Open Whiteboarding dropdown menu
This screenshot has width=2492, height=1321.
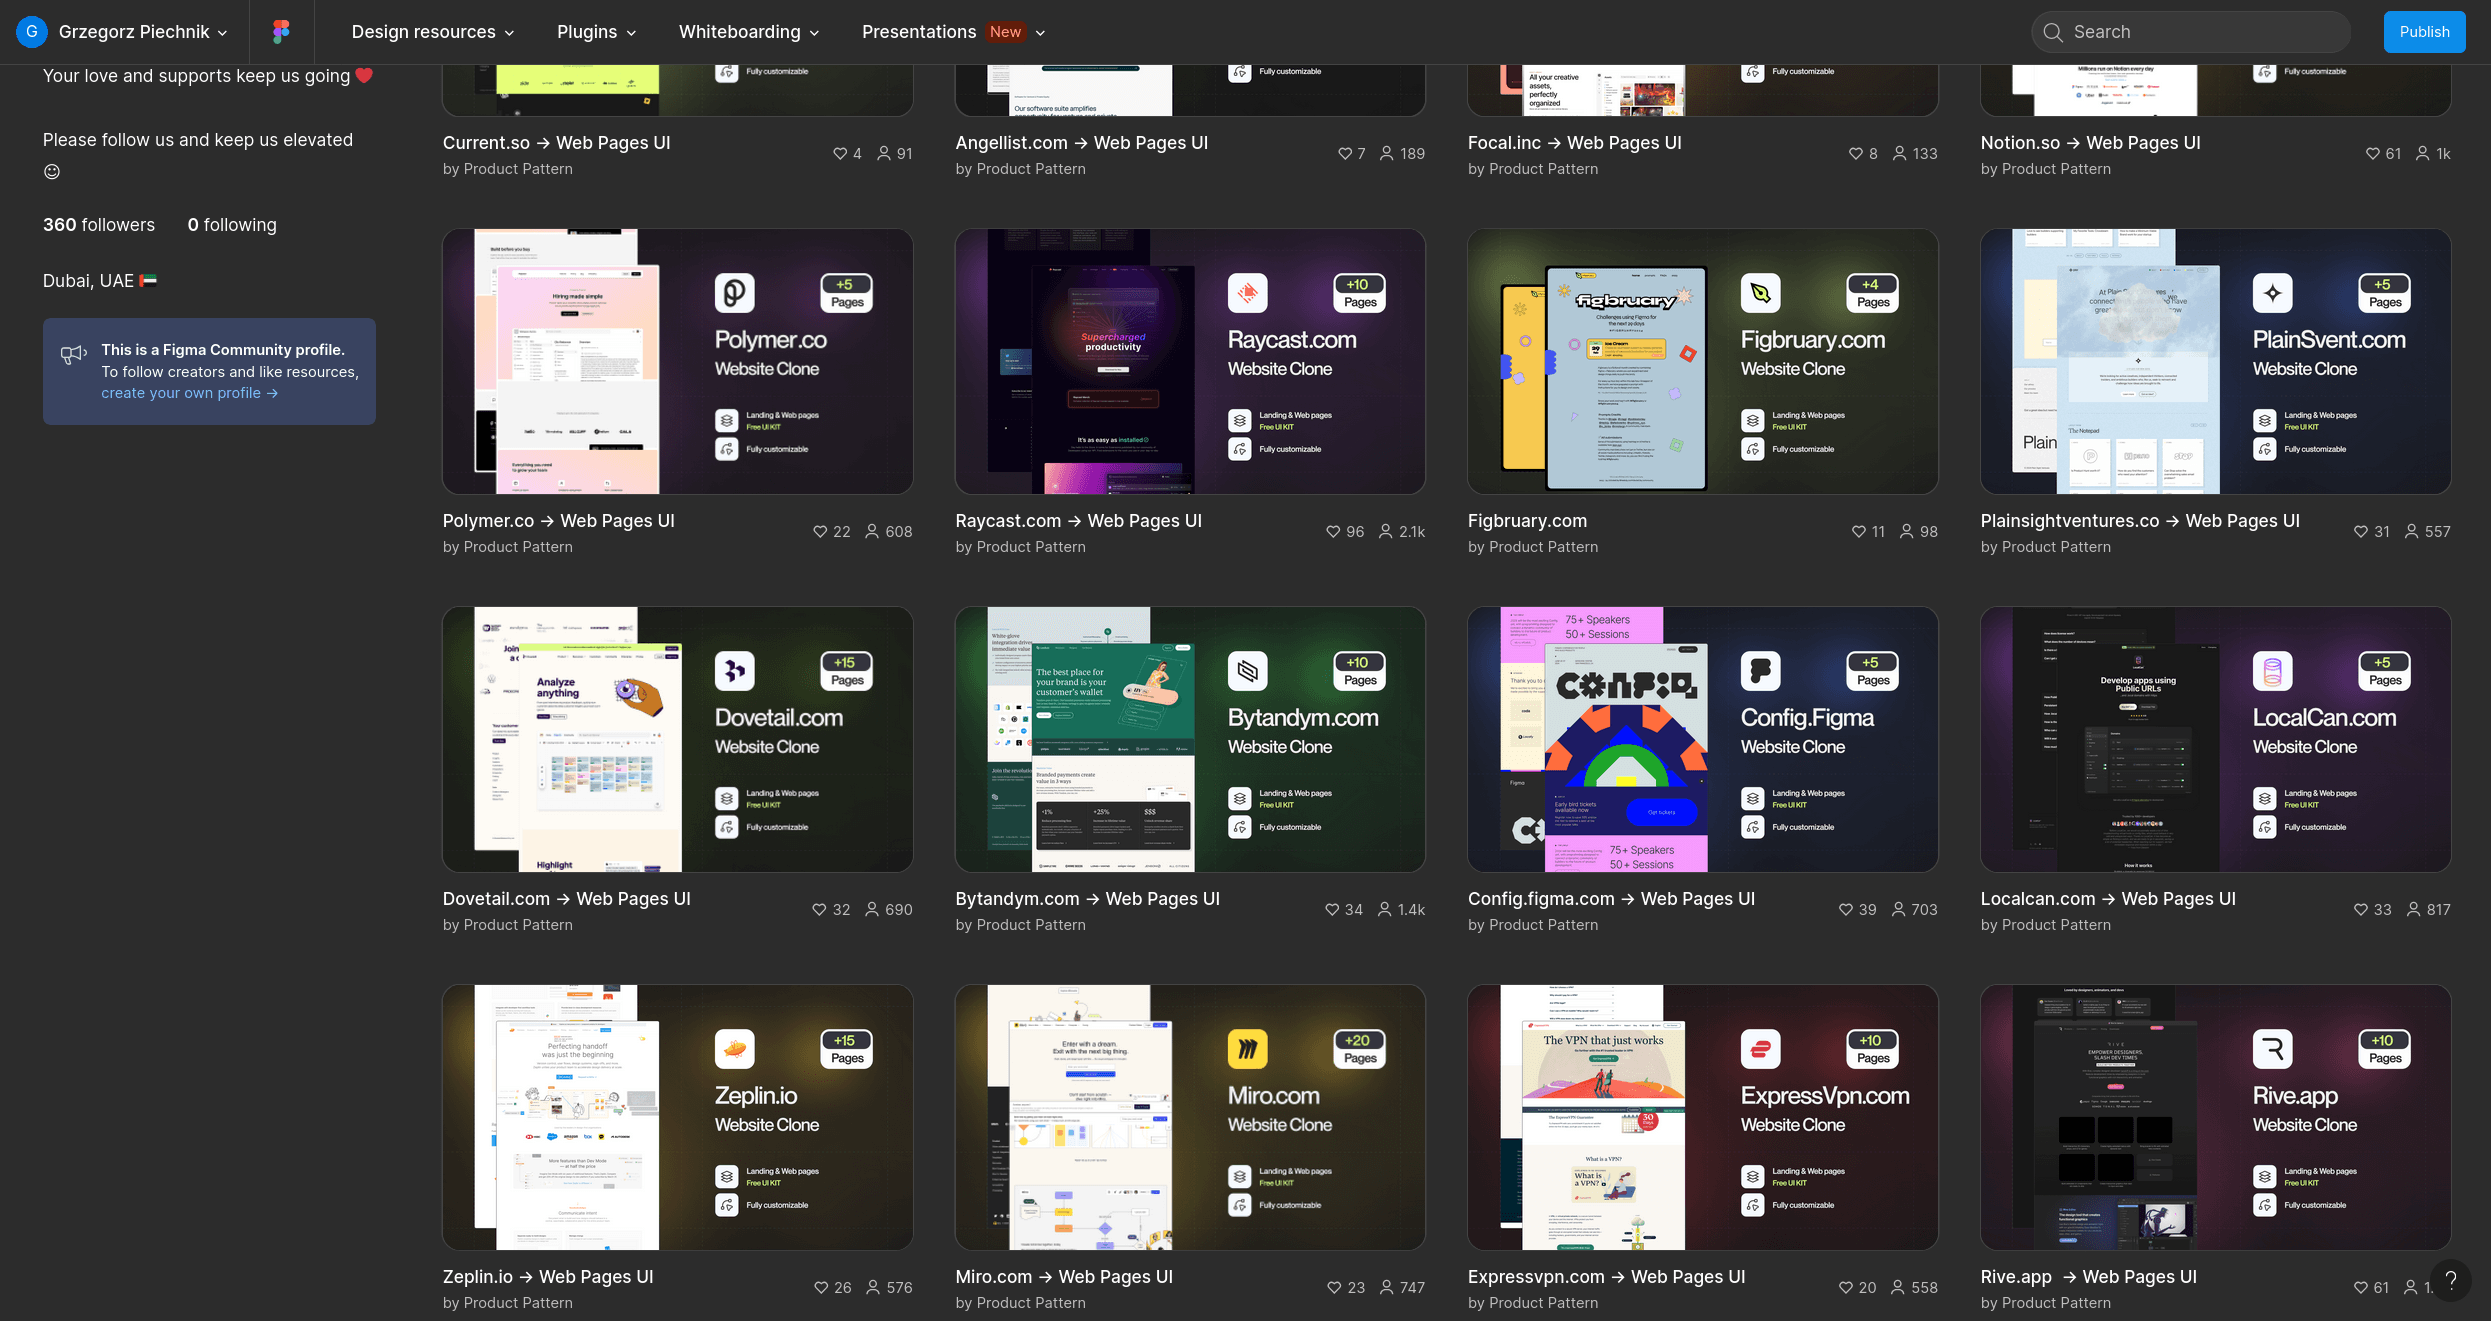click(x=749, y=32)
